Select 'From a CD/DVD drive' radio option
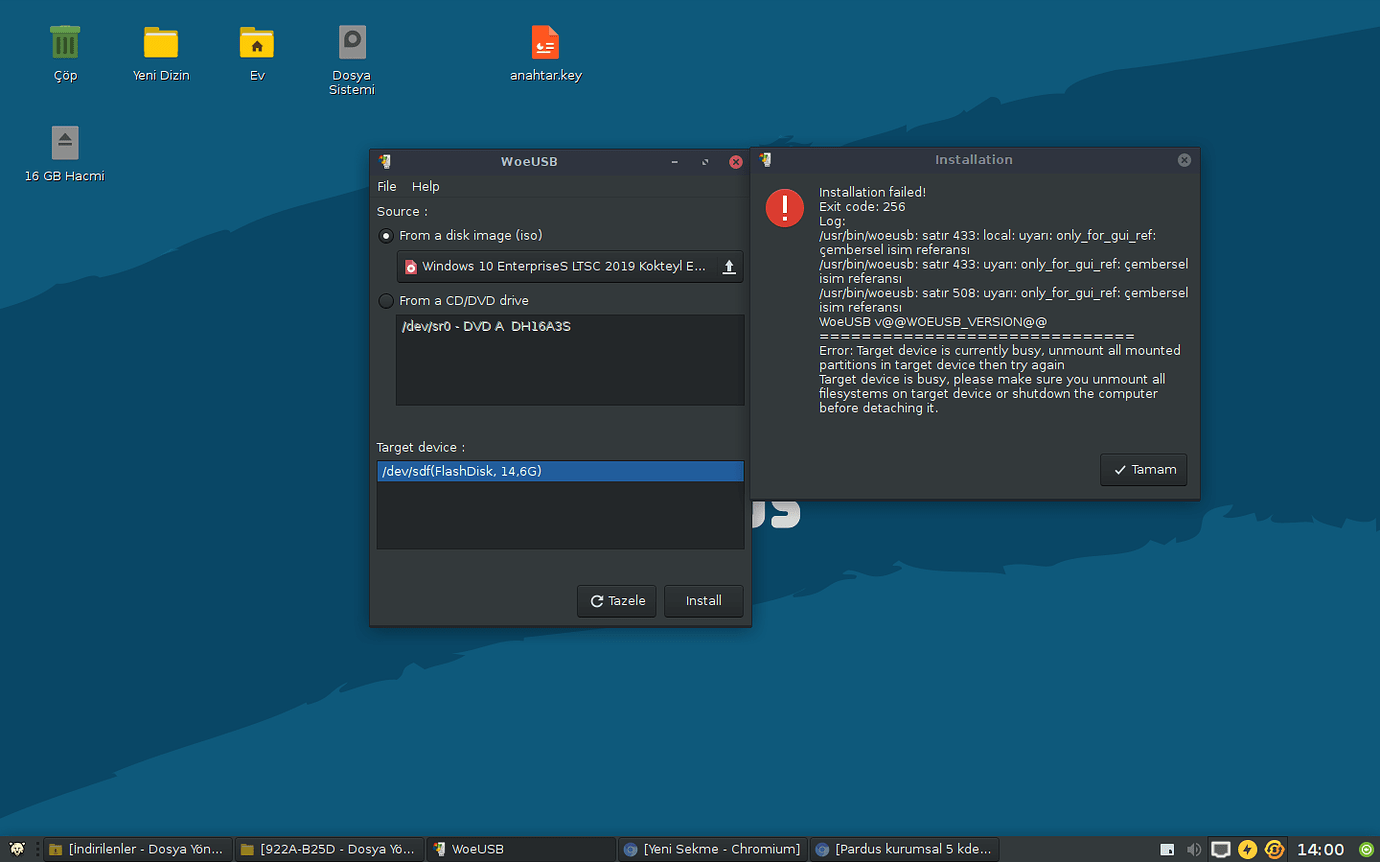The image size is (1380, 862). point(386,301)
